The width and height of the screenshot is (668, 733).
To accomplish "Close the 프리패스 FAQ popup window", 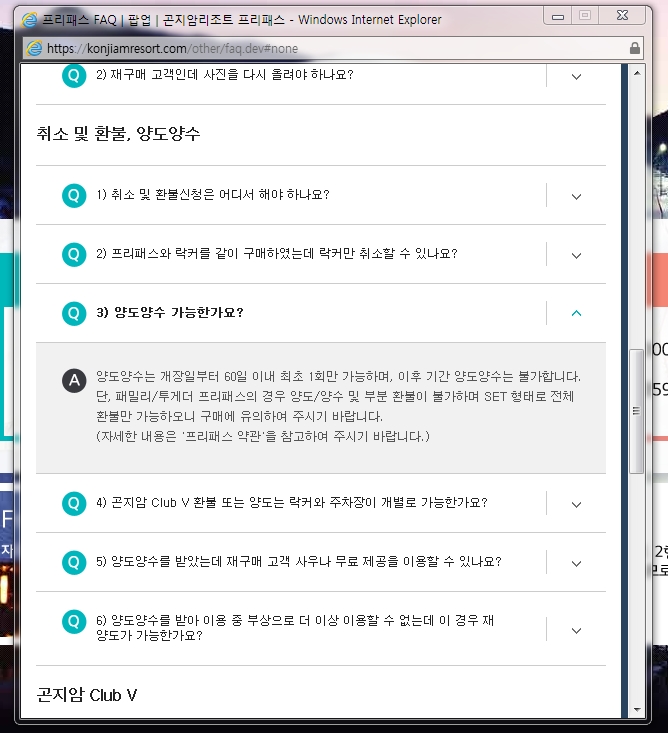I will 622,16.
